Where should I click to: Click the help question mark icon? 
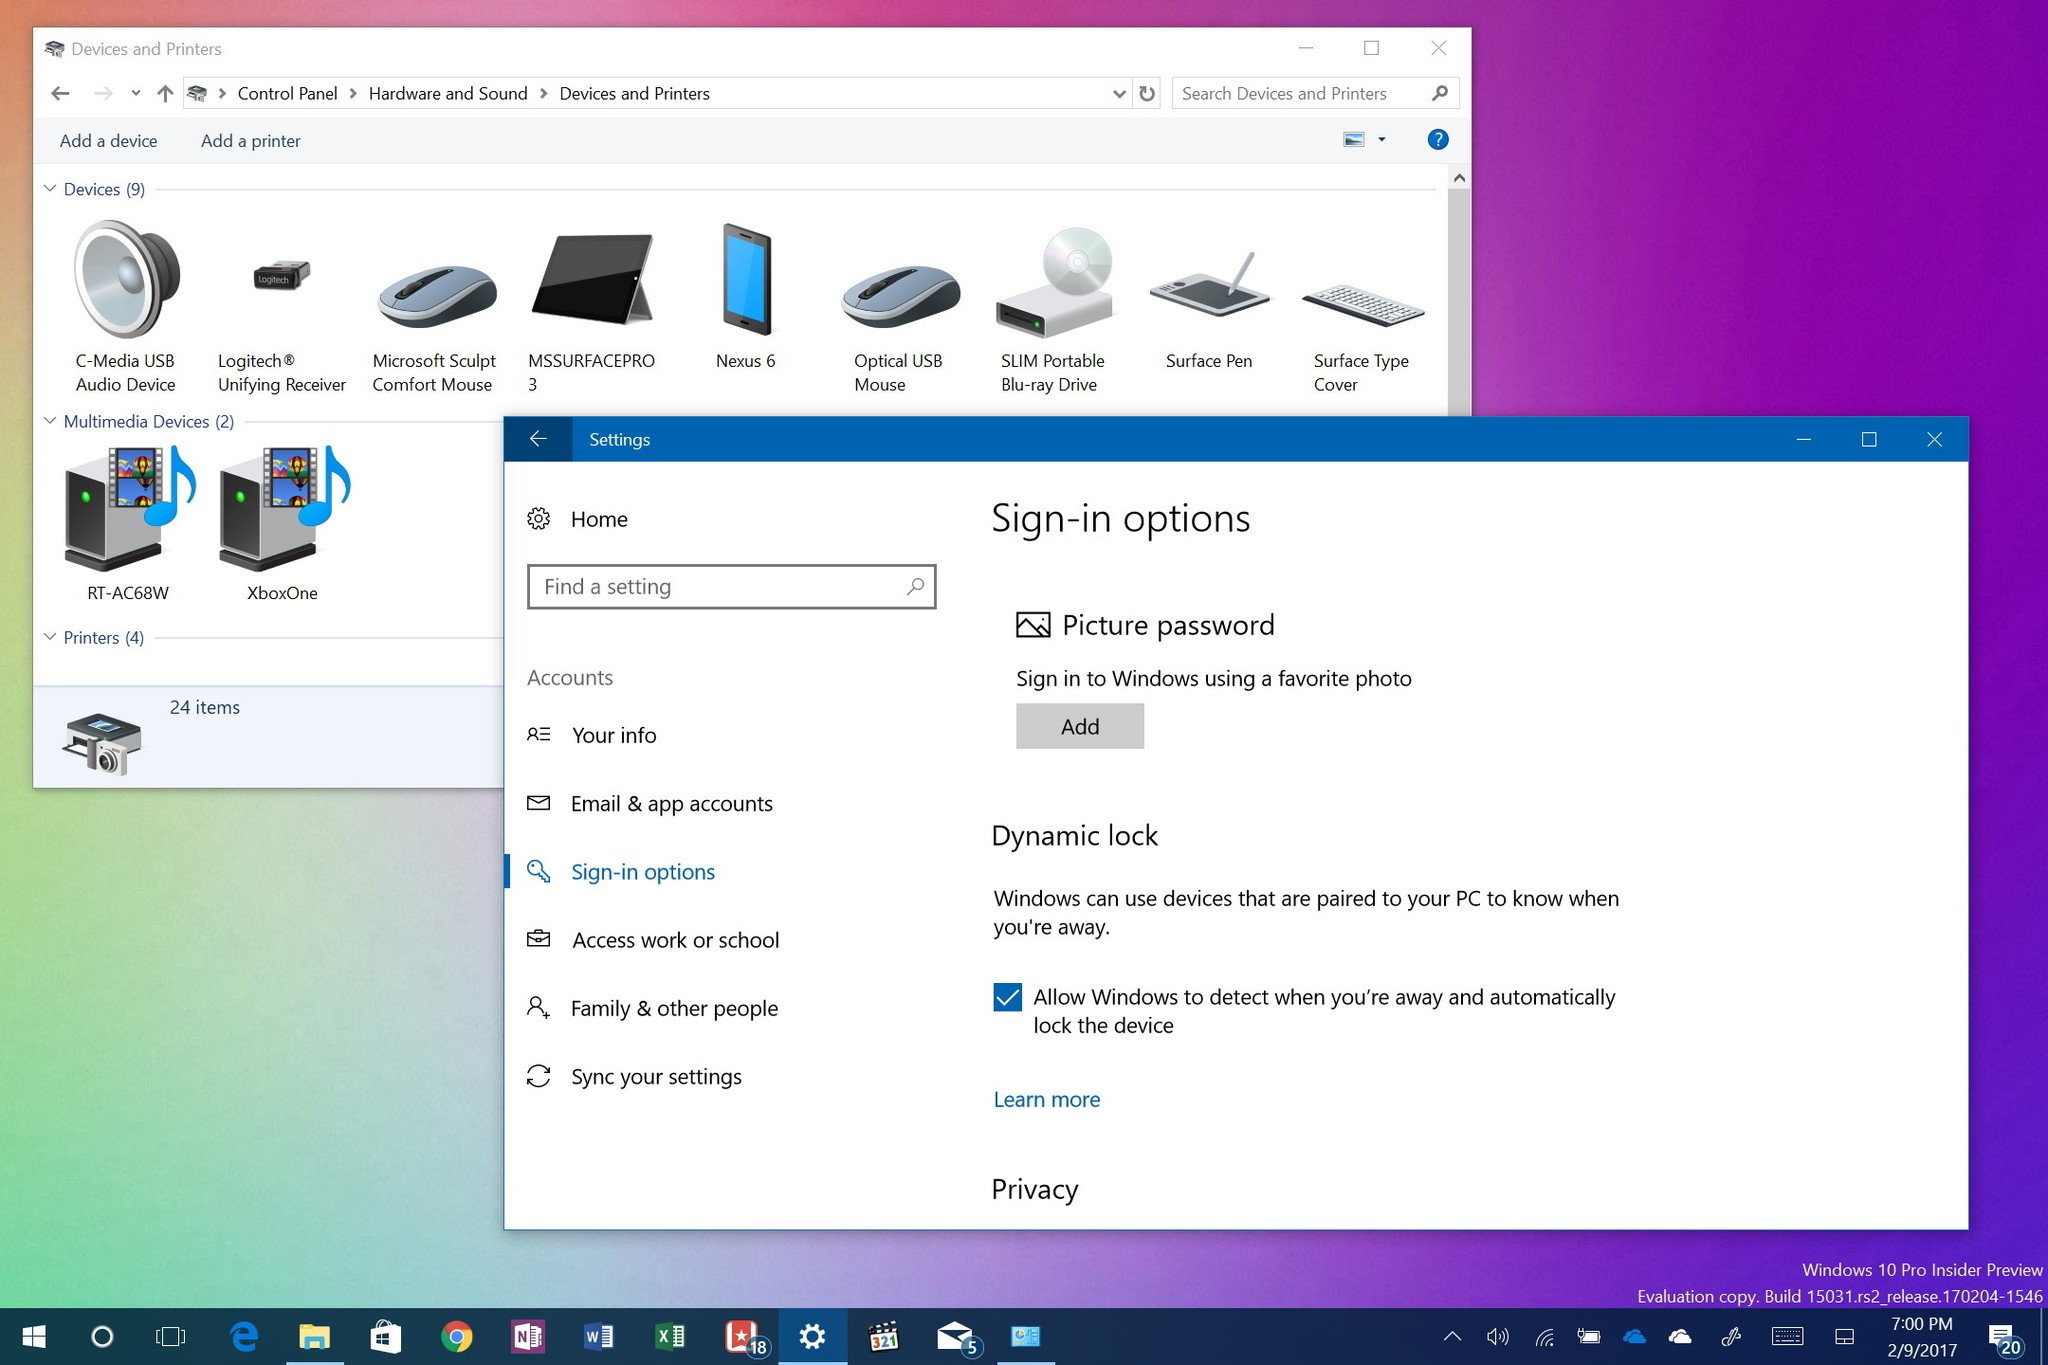1437,140
